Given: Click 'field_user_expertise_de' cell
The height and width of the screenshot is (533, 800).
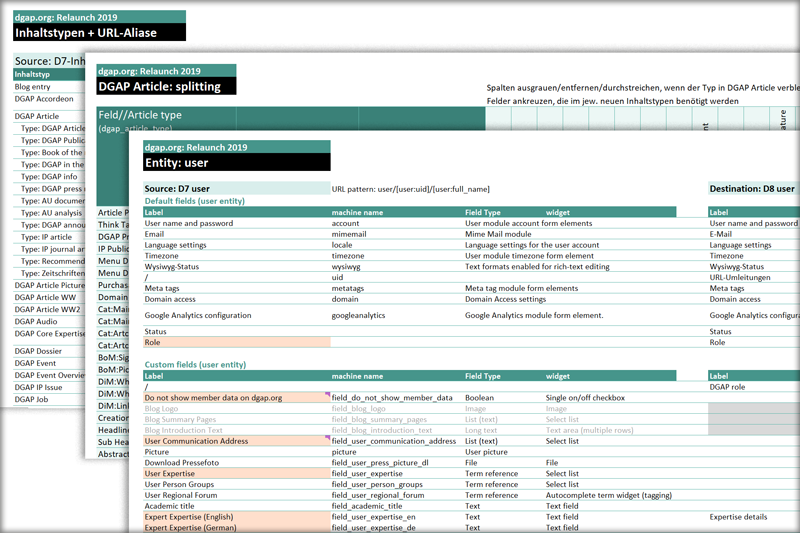Looking at the screenshot, I should tap(373, 527).
